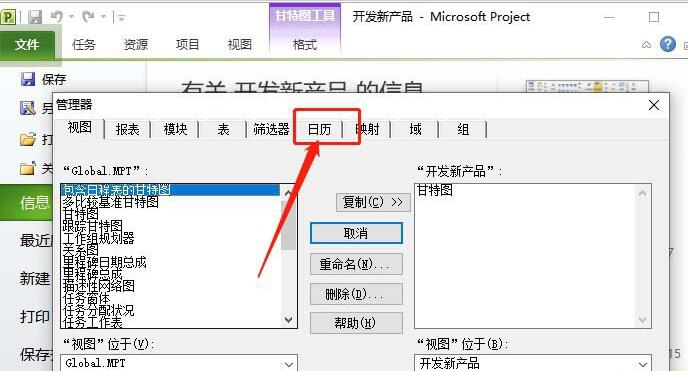Select the 视图 tab in the Organizer dialog
688x371 pixels.
[x=79, y=128]
